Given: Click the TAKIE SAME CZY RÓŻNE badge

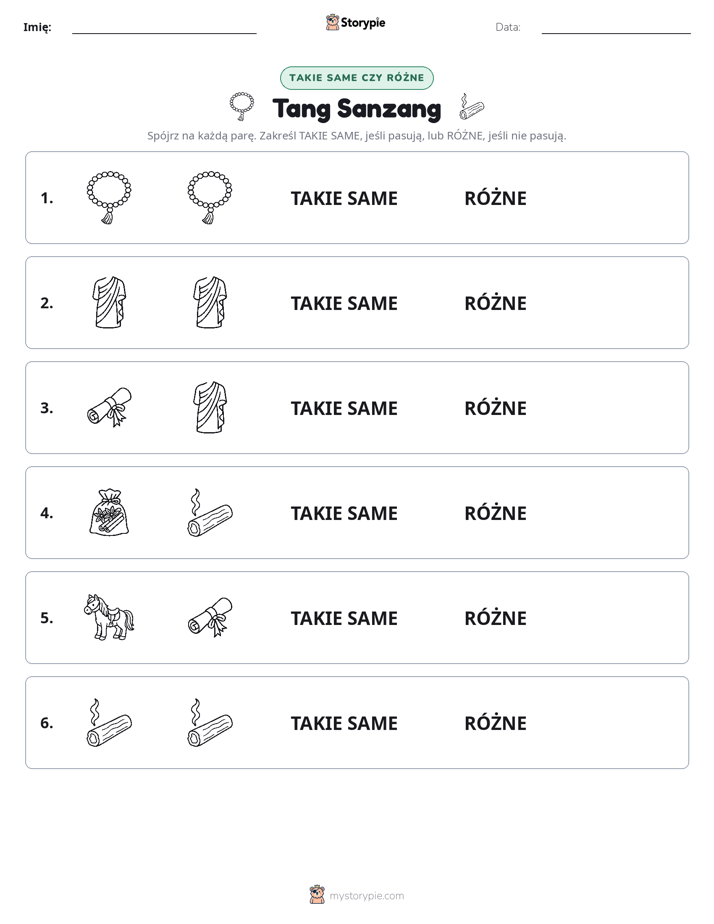Looking at the screenshot, I should [x=357, y=78].
